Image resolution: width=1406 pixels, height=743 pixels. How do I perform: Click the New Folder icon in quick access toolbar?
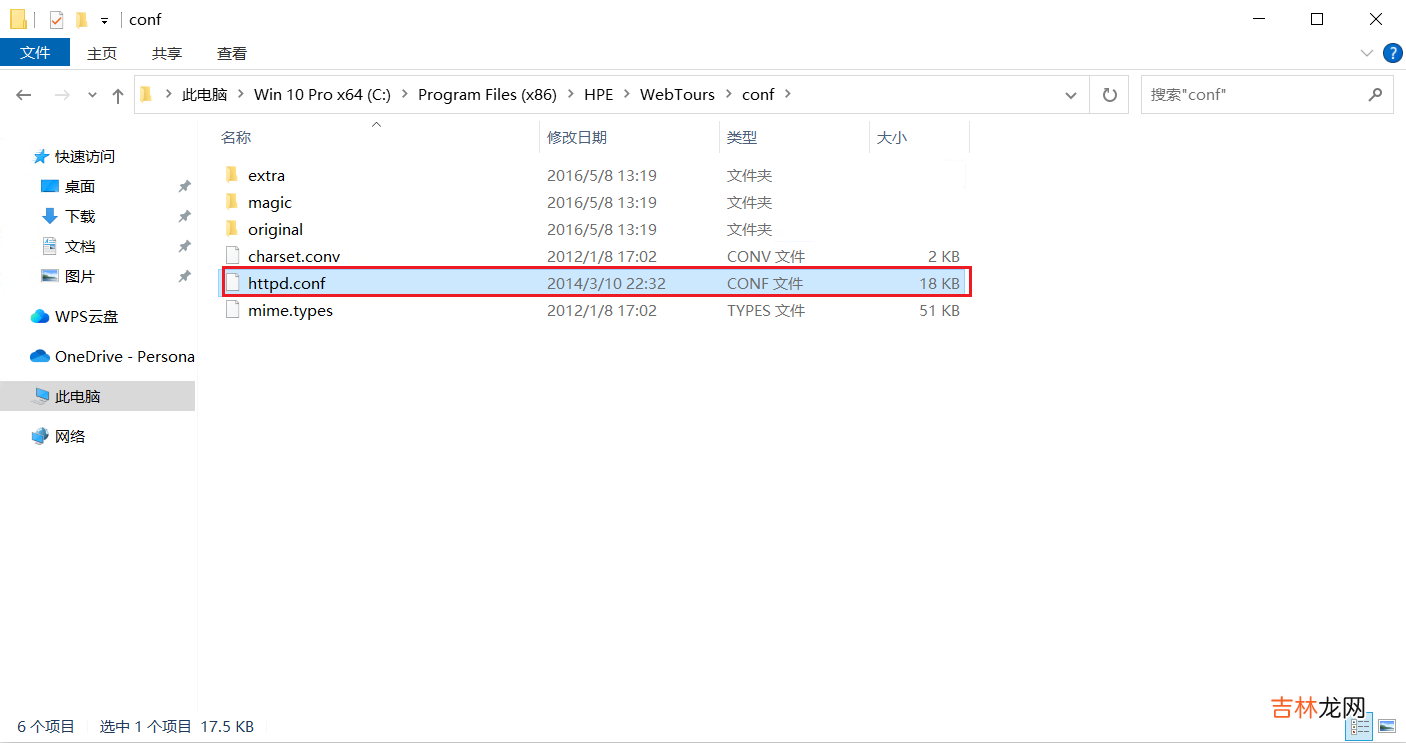pos(81,19)
